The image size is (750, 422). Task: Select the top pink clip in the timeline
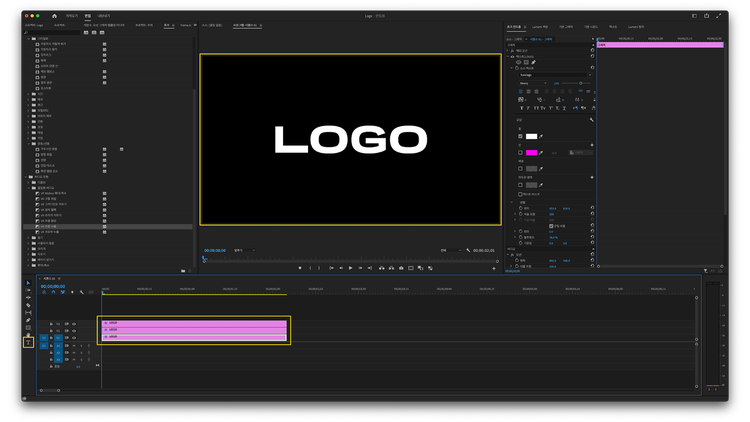[x=194, y=323]
